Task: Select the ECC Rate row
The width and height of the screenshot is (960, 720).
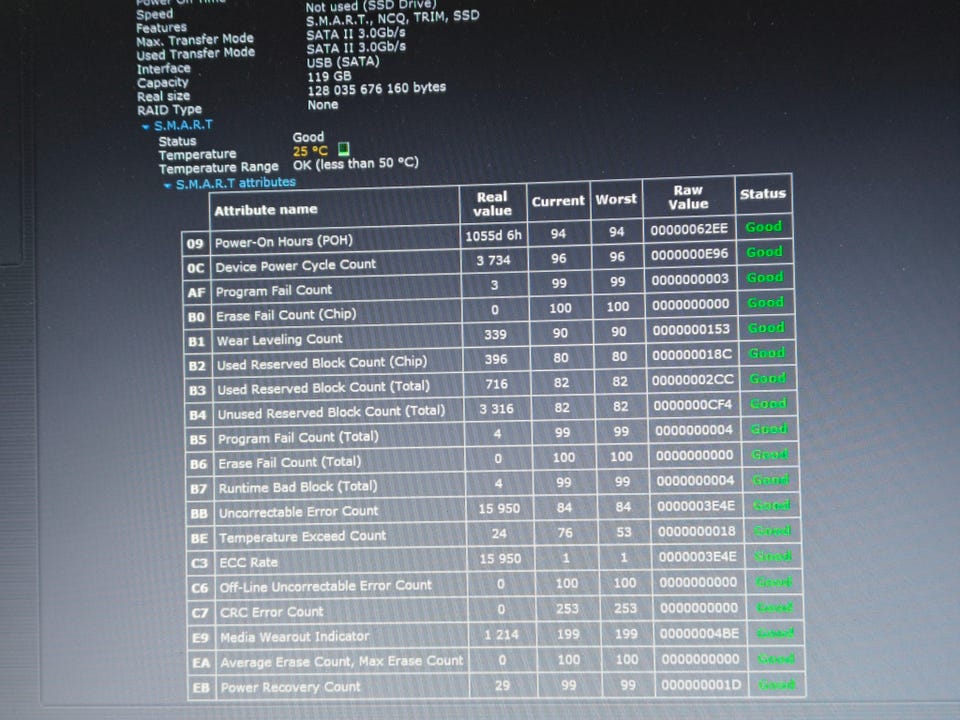Action: pos(495,560)
